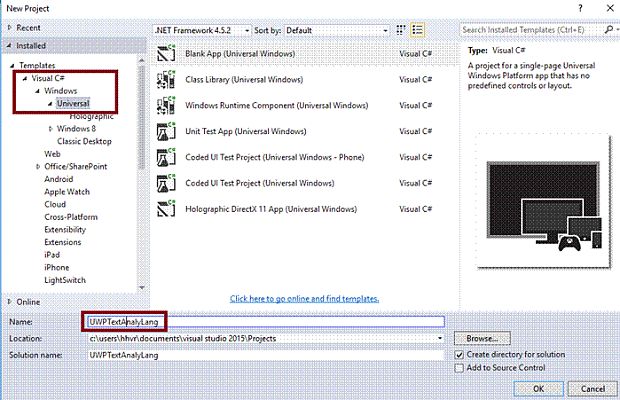
Task: Select Blank App (Universal Windows) template icon
Action: click(166, 53)
